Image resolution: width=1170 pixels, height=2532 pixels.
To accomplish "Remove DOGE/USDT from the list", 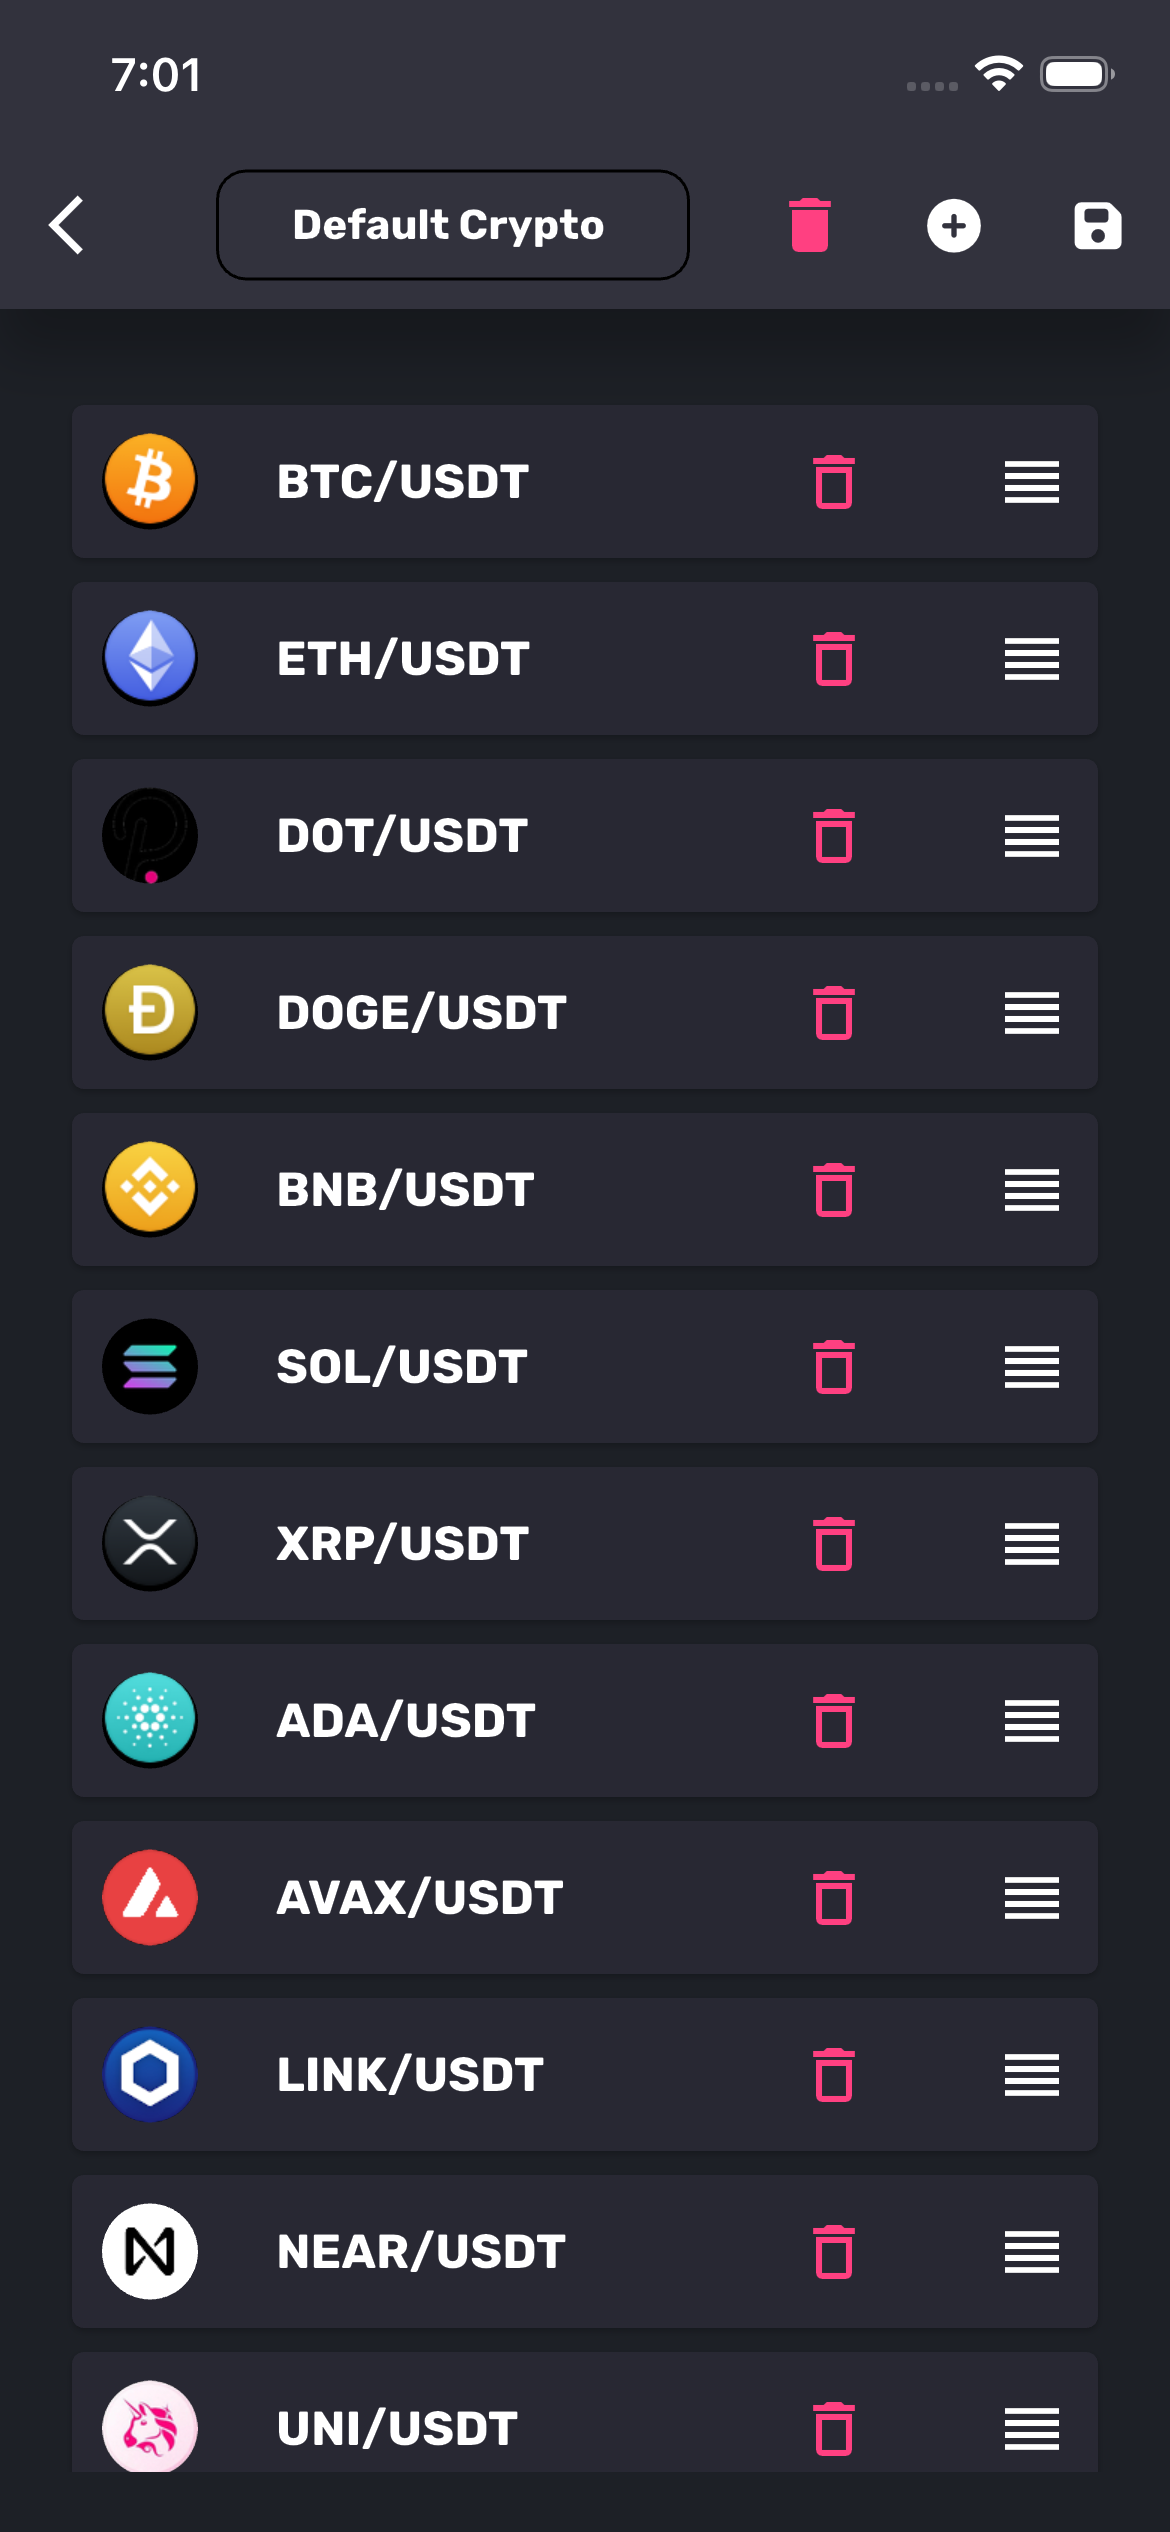I will (x=833, y=1013).
